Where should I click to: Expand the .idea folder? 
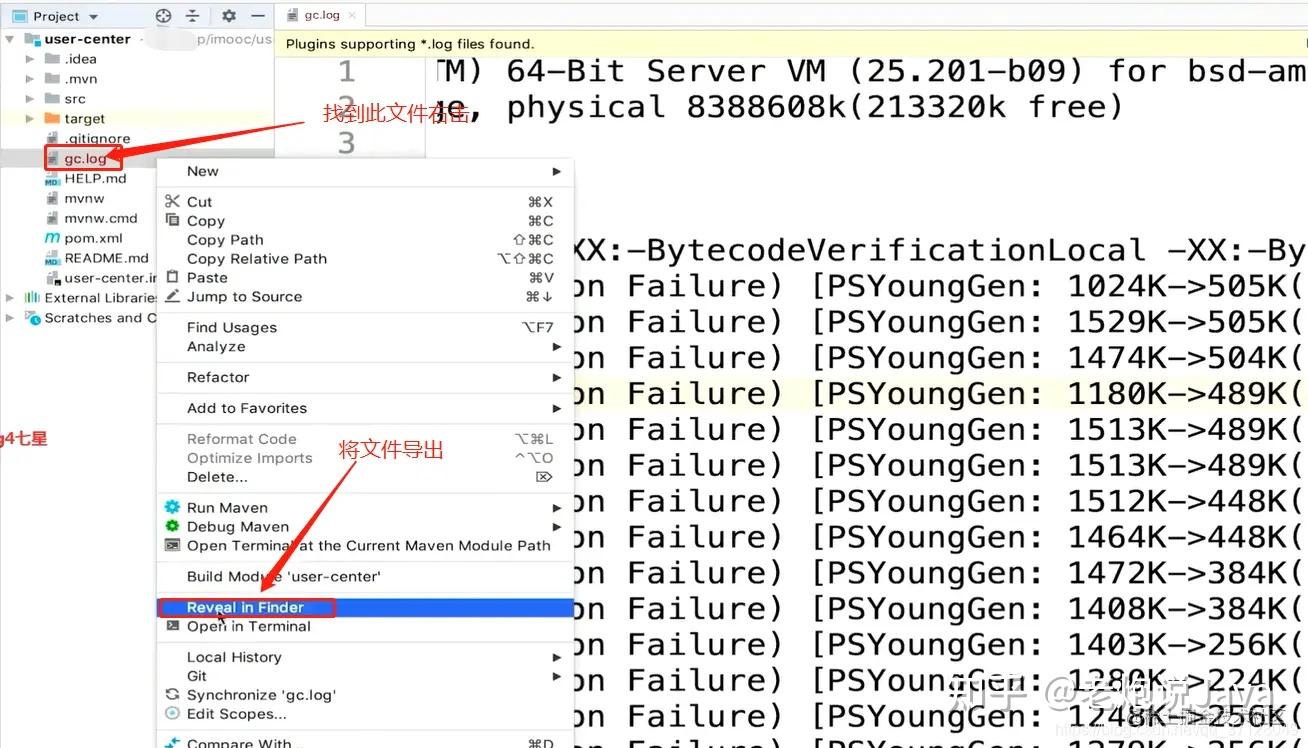click(x=30, y=59)
